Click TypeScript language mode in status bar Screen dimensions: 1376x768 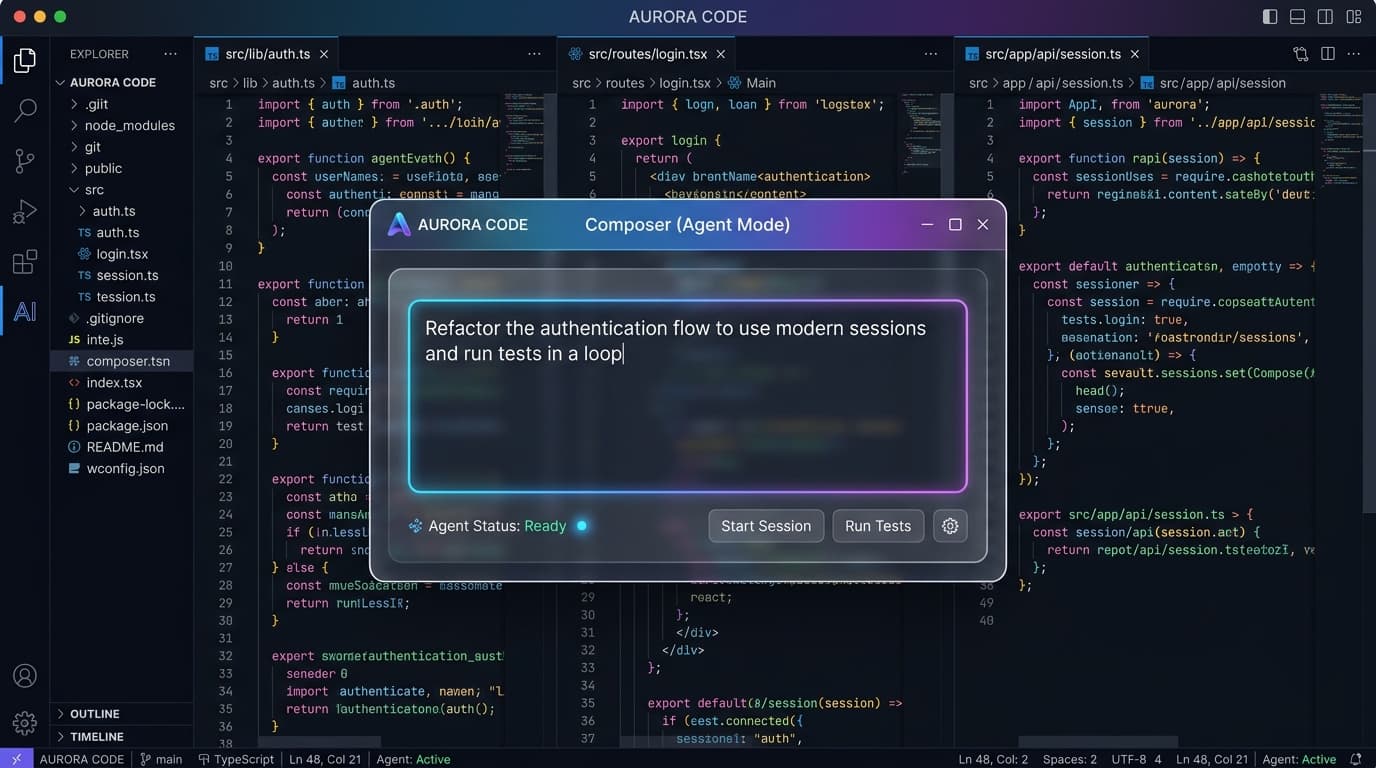point(236,759)
